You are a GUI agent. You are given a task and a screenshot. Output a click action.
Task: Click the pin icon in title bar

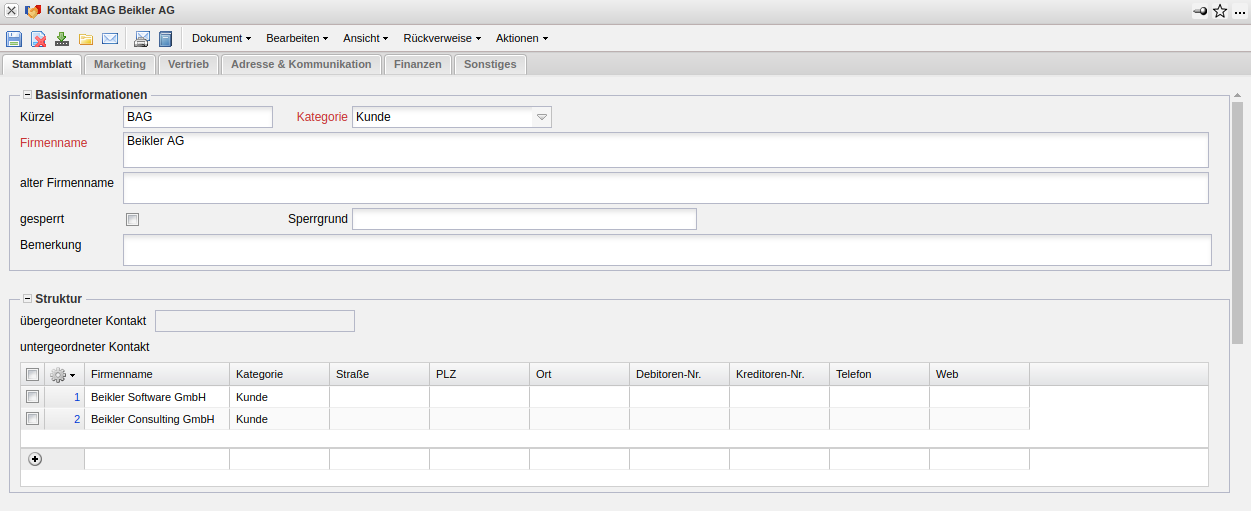pyautogui.click(x=1200, y=11)
